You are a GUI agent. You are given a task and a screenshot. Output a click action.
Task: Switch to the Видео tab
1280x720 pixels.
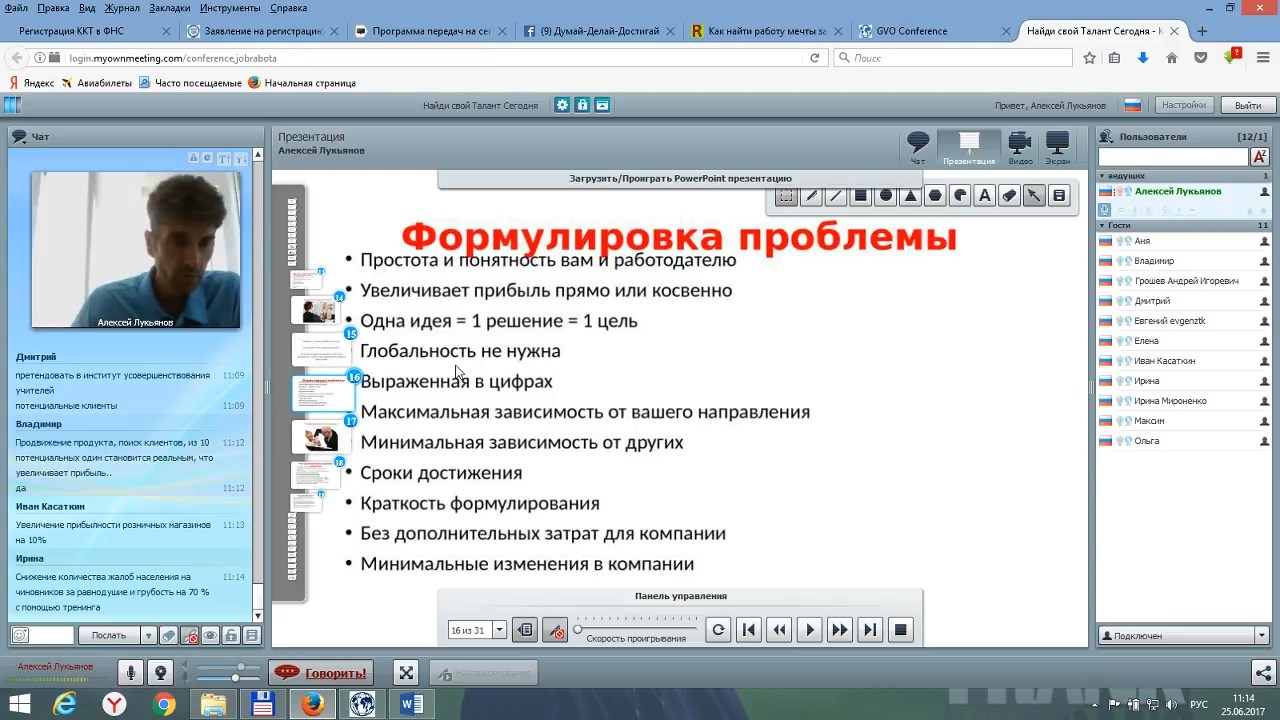pyautogui.click(x=1020, y=148)
